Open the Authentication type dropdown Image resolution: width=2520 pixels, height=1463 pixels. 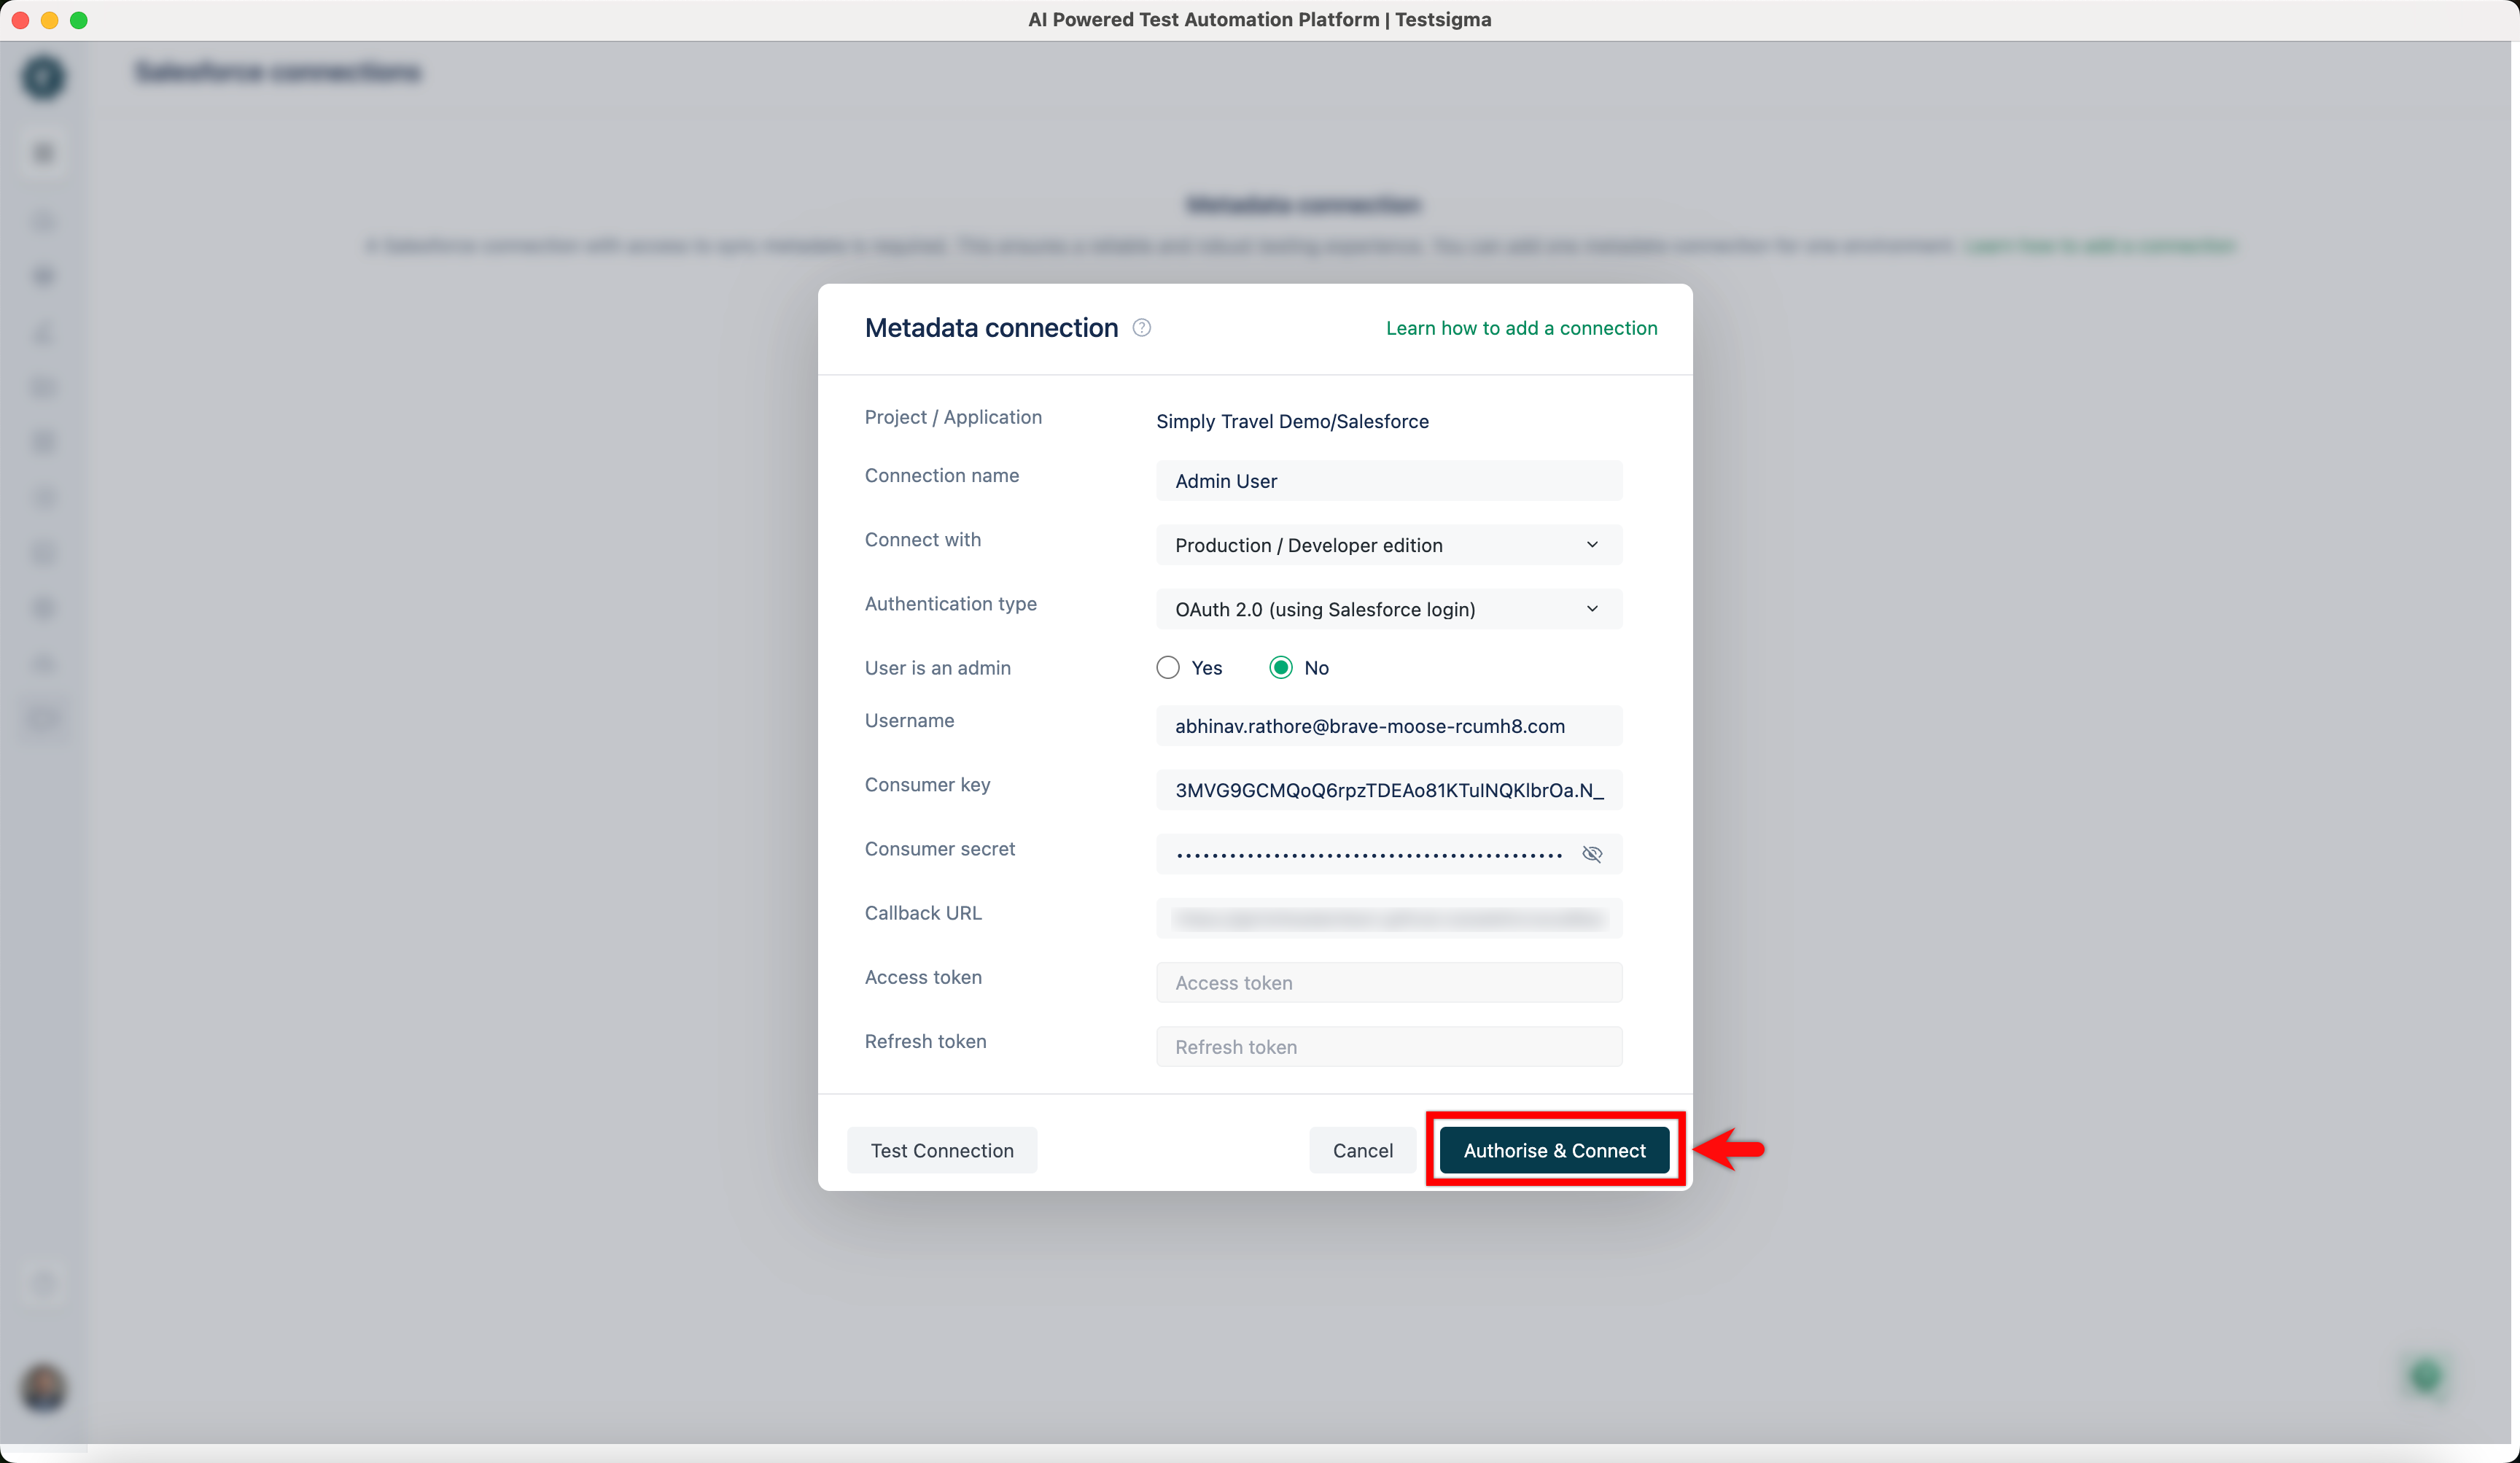coord(1388,609)
